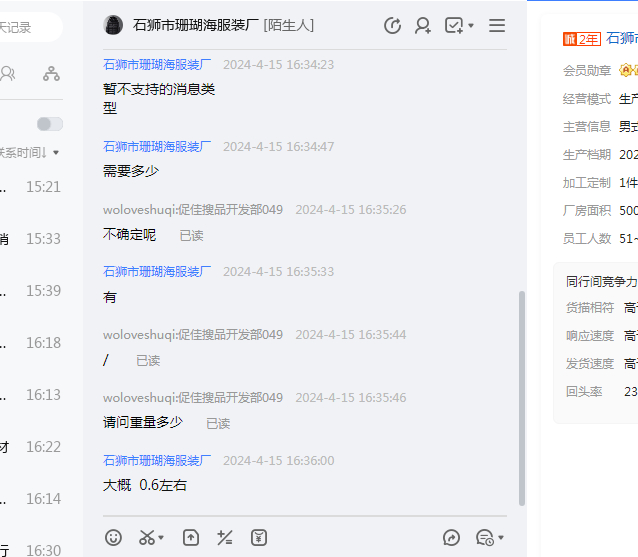Image resolution: width=638 pixels, height=557 pixels.
Task: Click the refresh history icon in chat header
Action: click(393, 26)
